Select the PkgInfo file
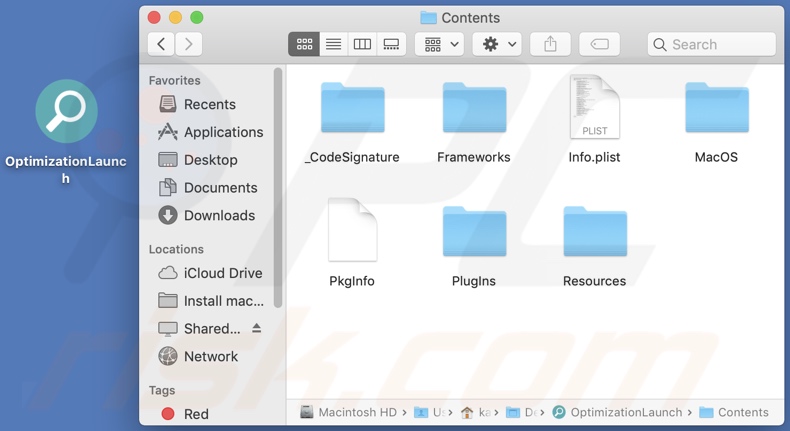Image resolution: width=790 pixels, height=431 pixels. 352,231
